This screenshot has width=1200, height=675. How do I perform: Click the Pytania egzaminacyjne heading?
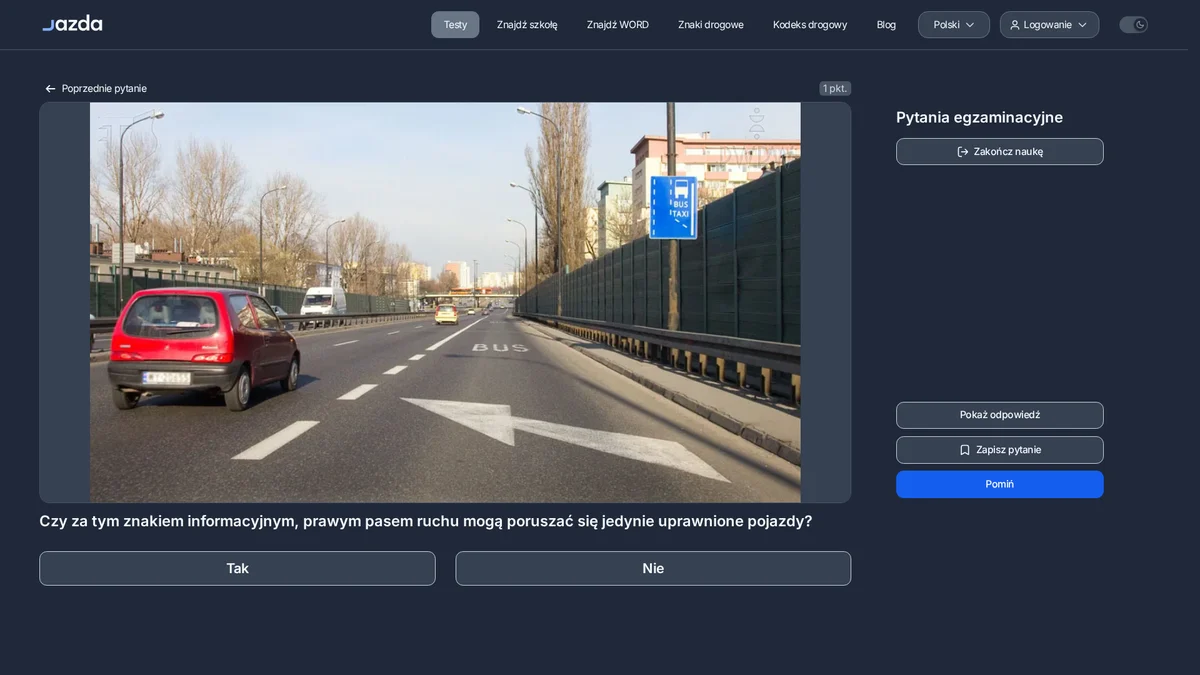(979, 117)
